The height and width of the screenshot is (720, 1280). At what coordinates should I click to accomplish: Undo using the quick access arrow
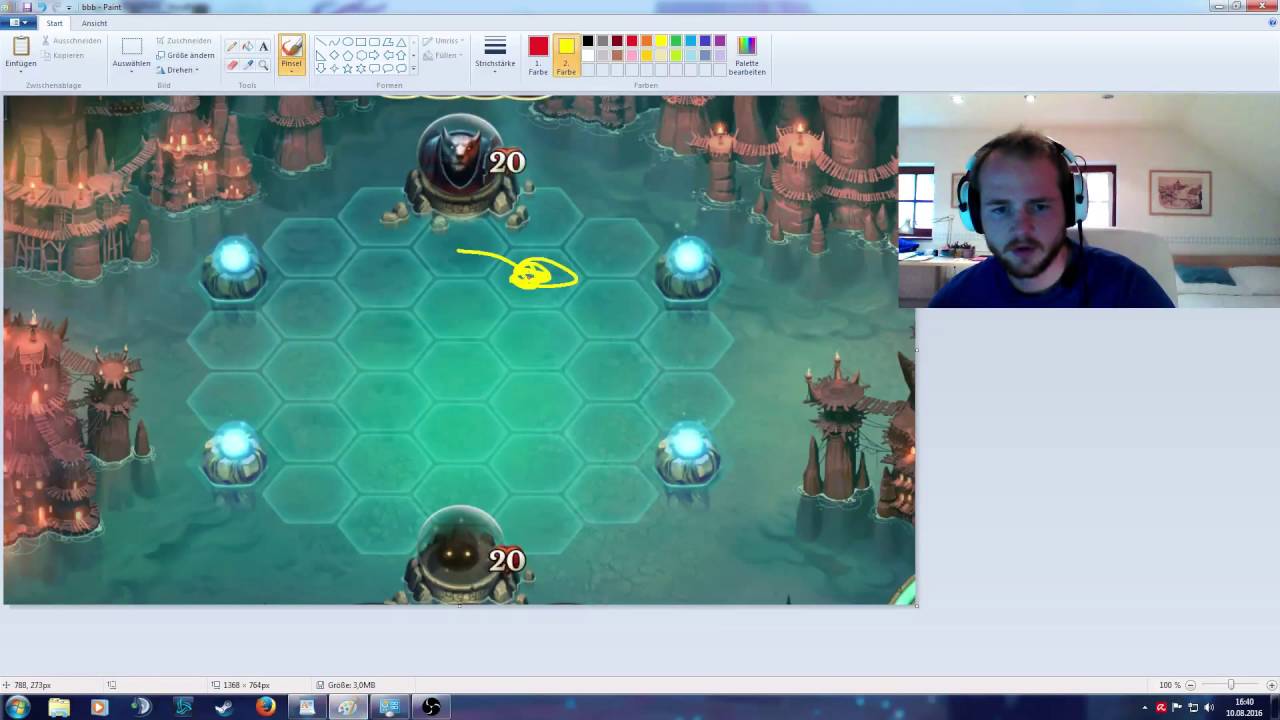point(42,7)
